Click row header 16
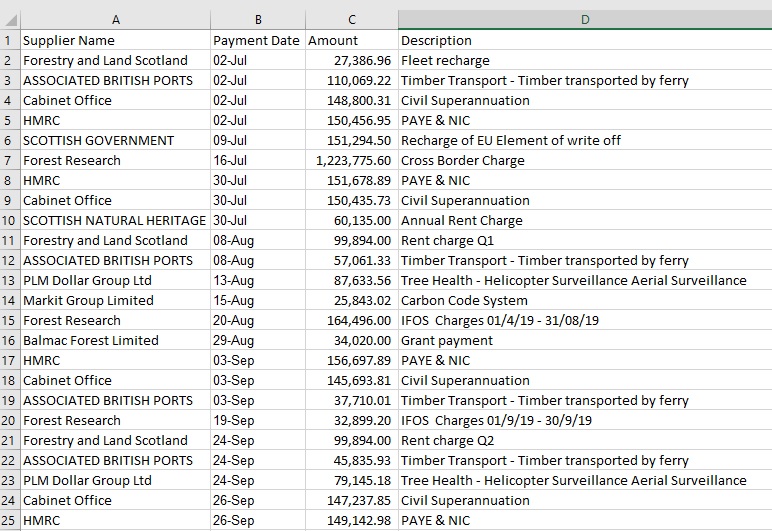Viewport: 772px width, 531px height. click(9, 340)
